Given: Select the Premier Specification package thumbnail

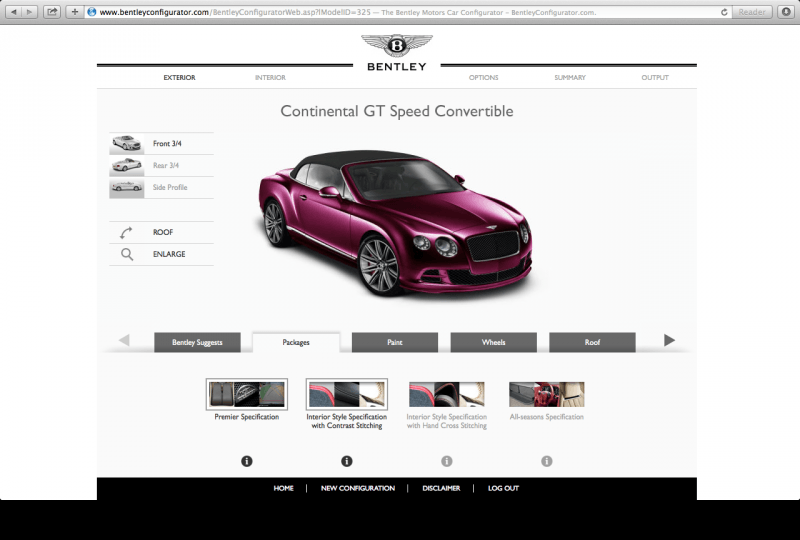Looking at the screenshot, I should pos(247,394).
